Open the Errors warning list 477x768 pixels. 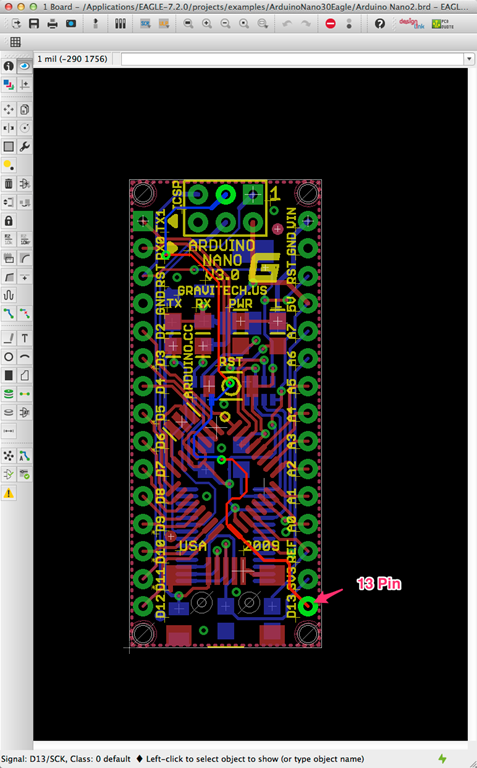(x=9, y=493)
